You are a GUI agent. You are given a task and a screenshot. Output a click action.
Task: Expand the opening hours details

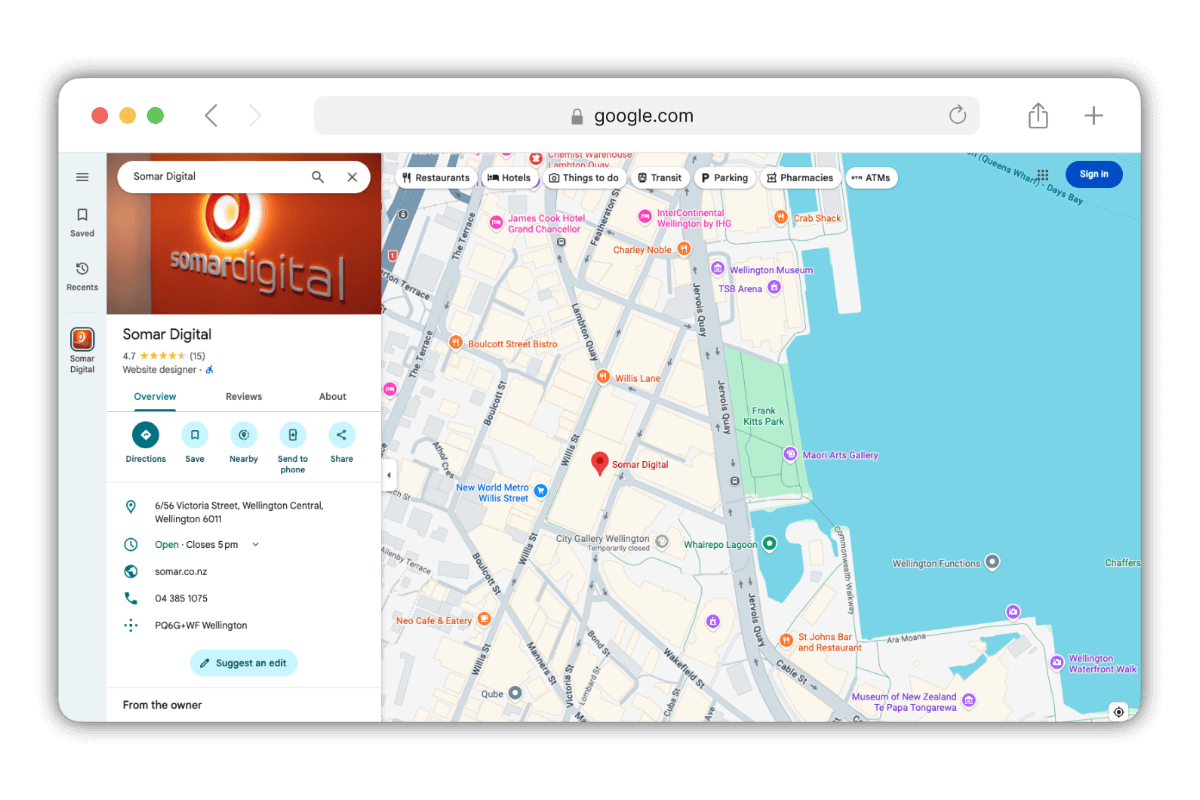pos(256,544)
